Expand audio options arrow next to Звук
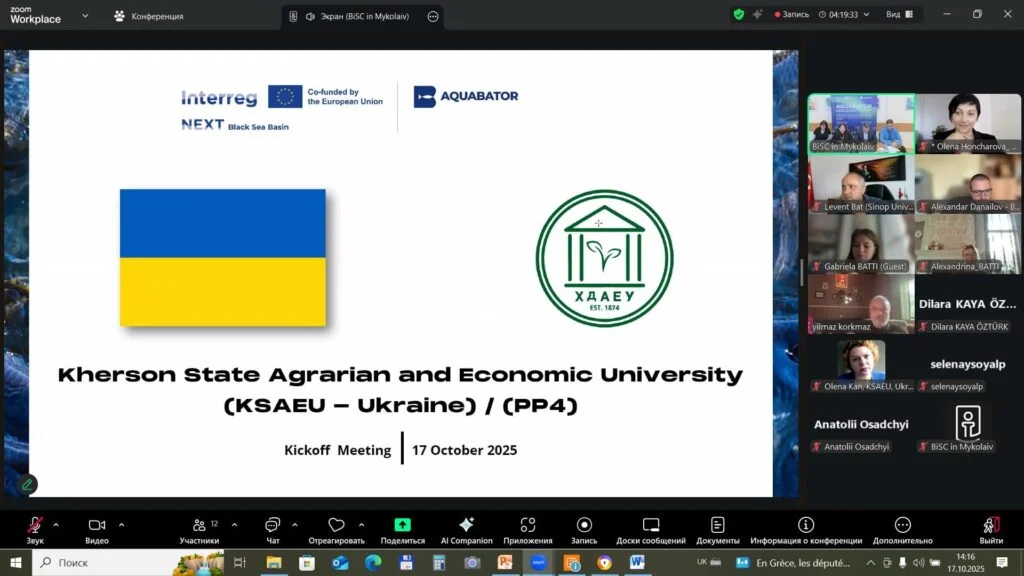 tap(56, 524)
